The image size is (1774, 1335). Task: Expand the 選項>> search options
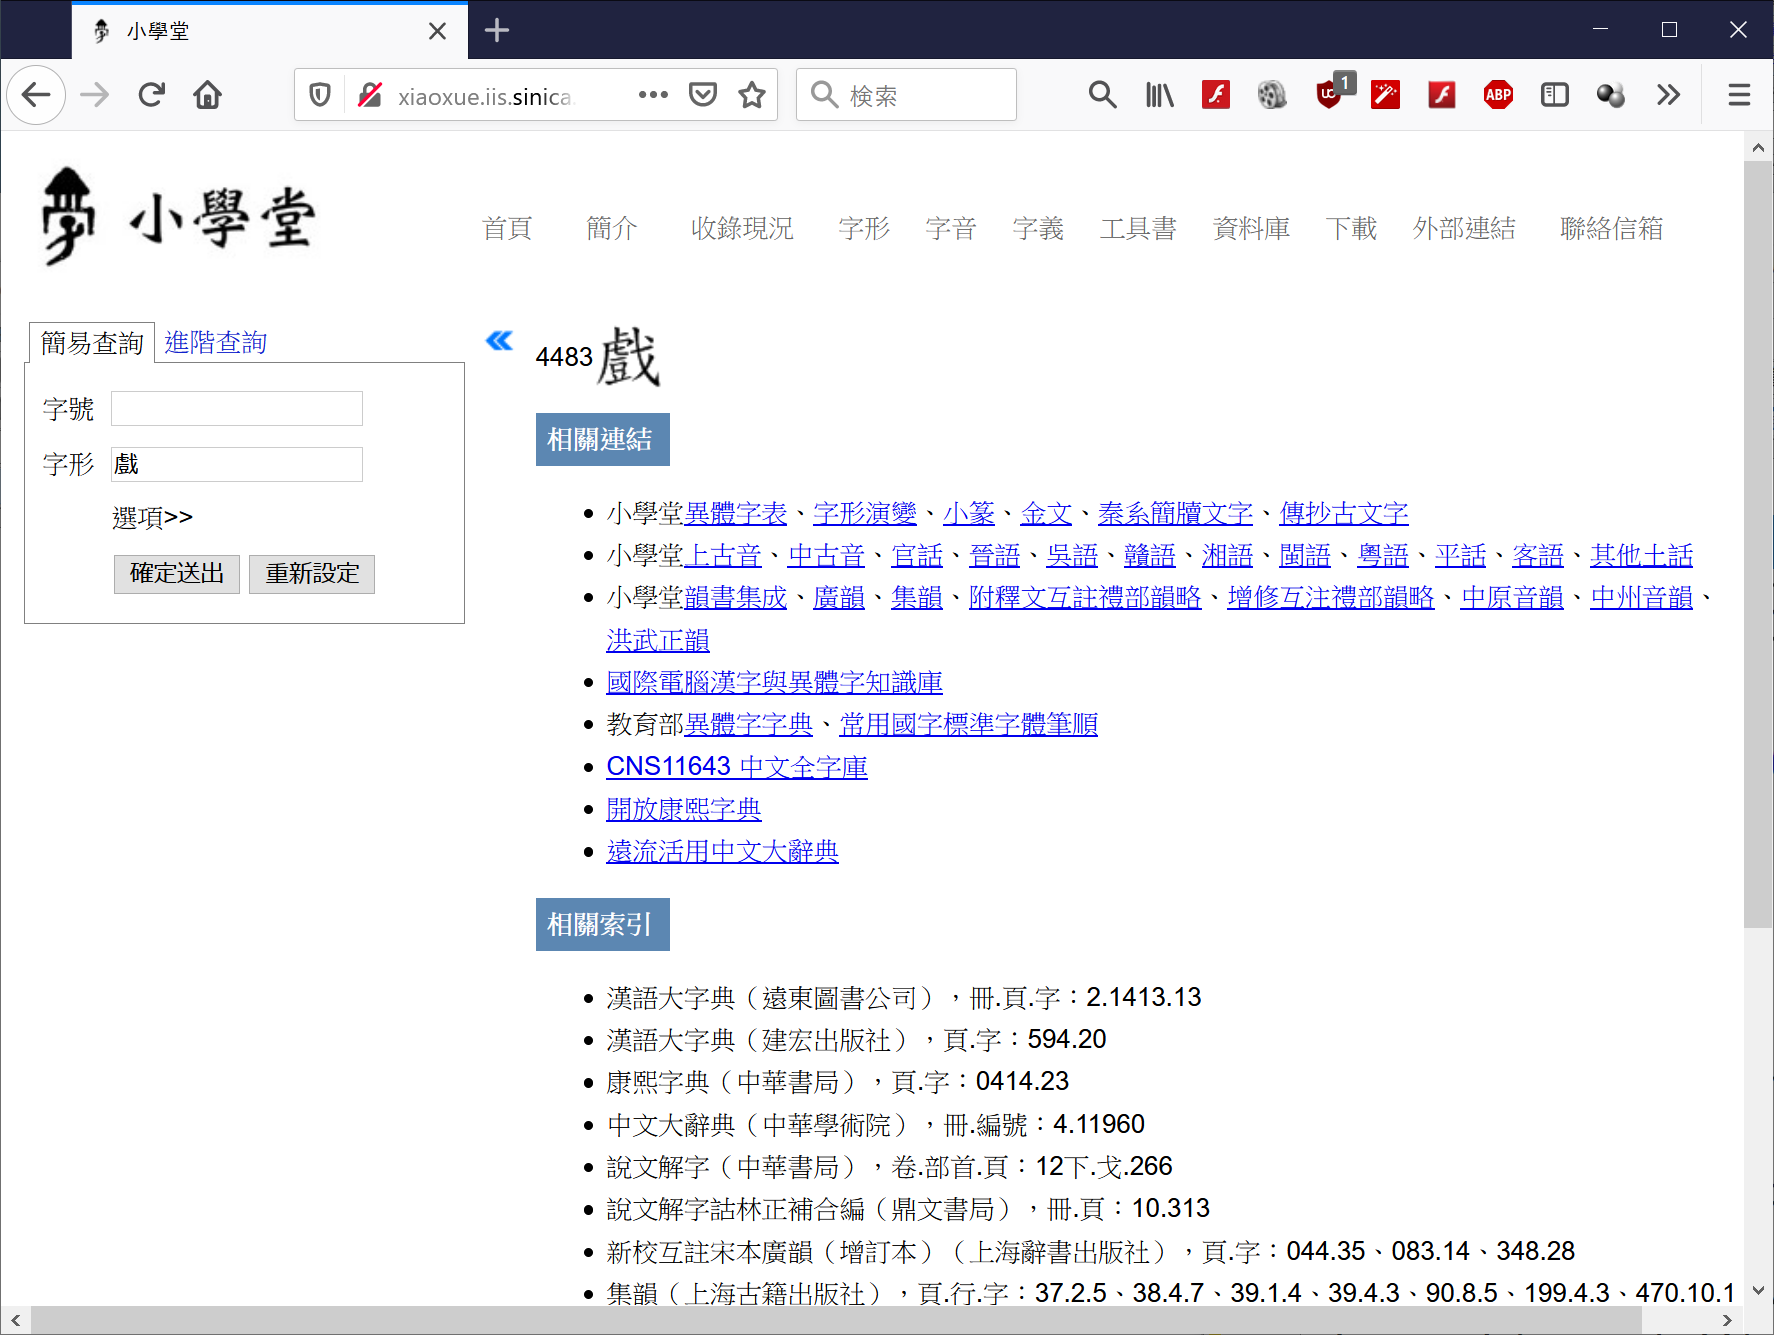[x=152, y=517]
